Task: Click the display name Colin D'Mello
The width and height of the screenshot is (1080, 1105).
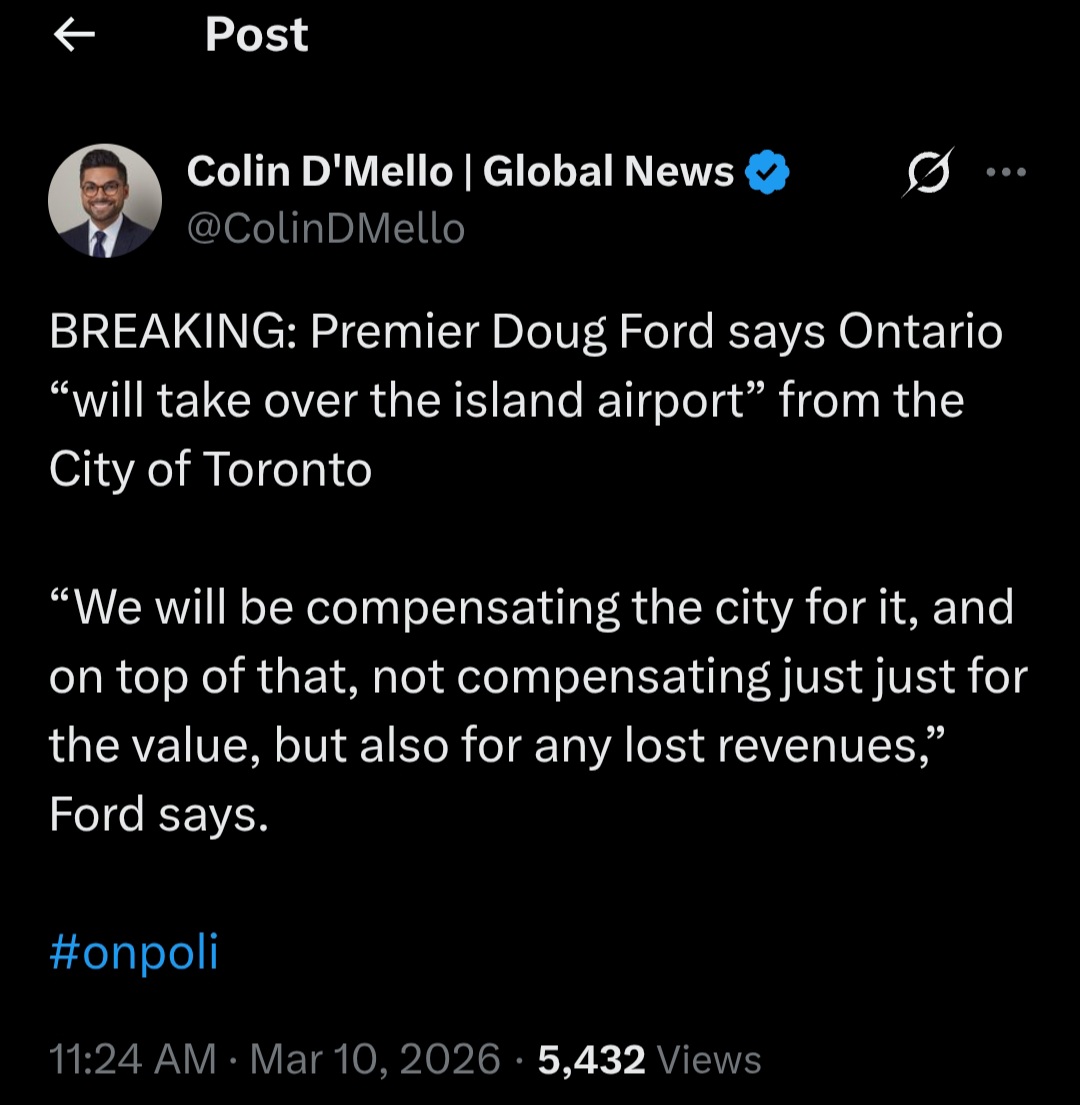Action: click(x=320, y=173)
